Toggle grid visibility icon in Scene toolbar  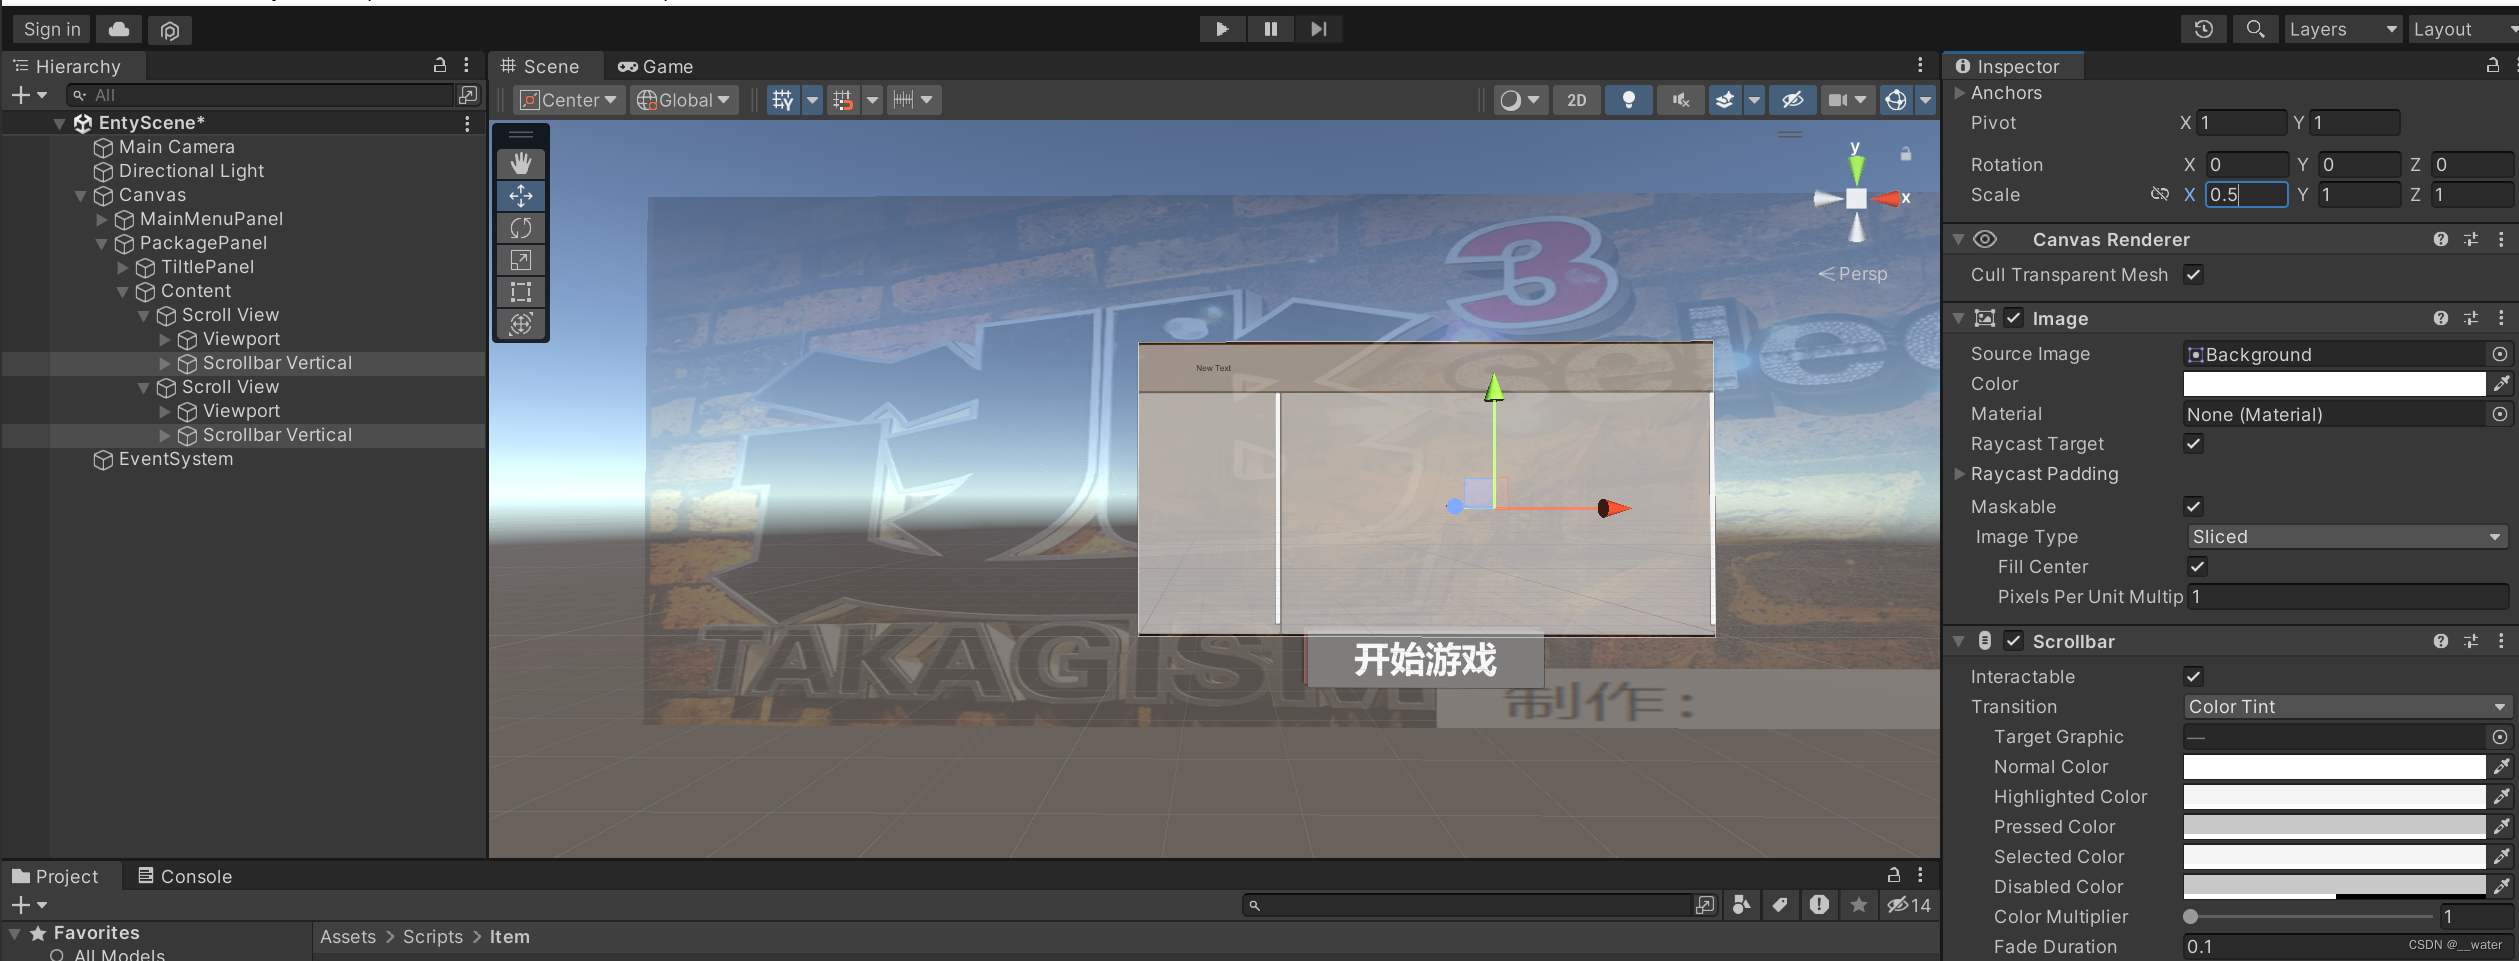(783, 100)
